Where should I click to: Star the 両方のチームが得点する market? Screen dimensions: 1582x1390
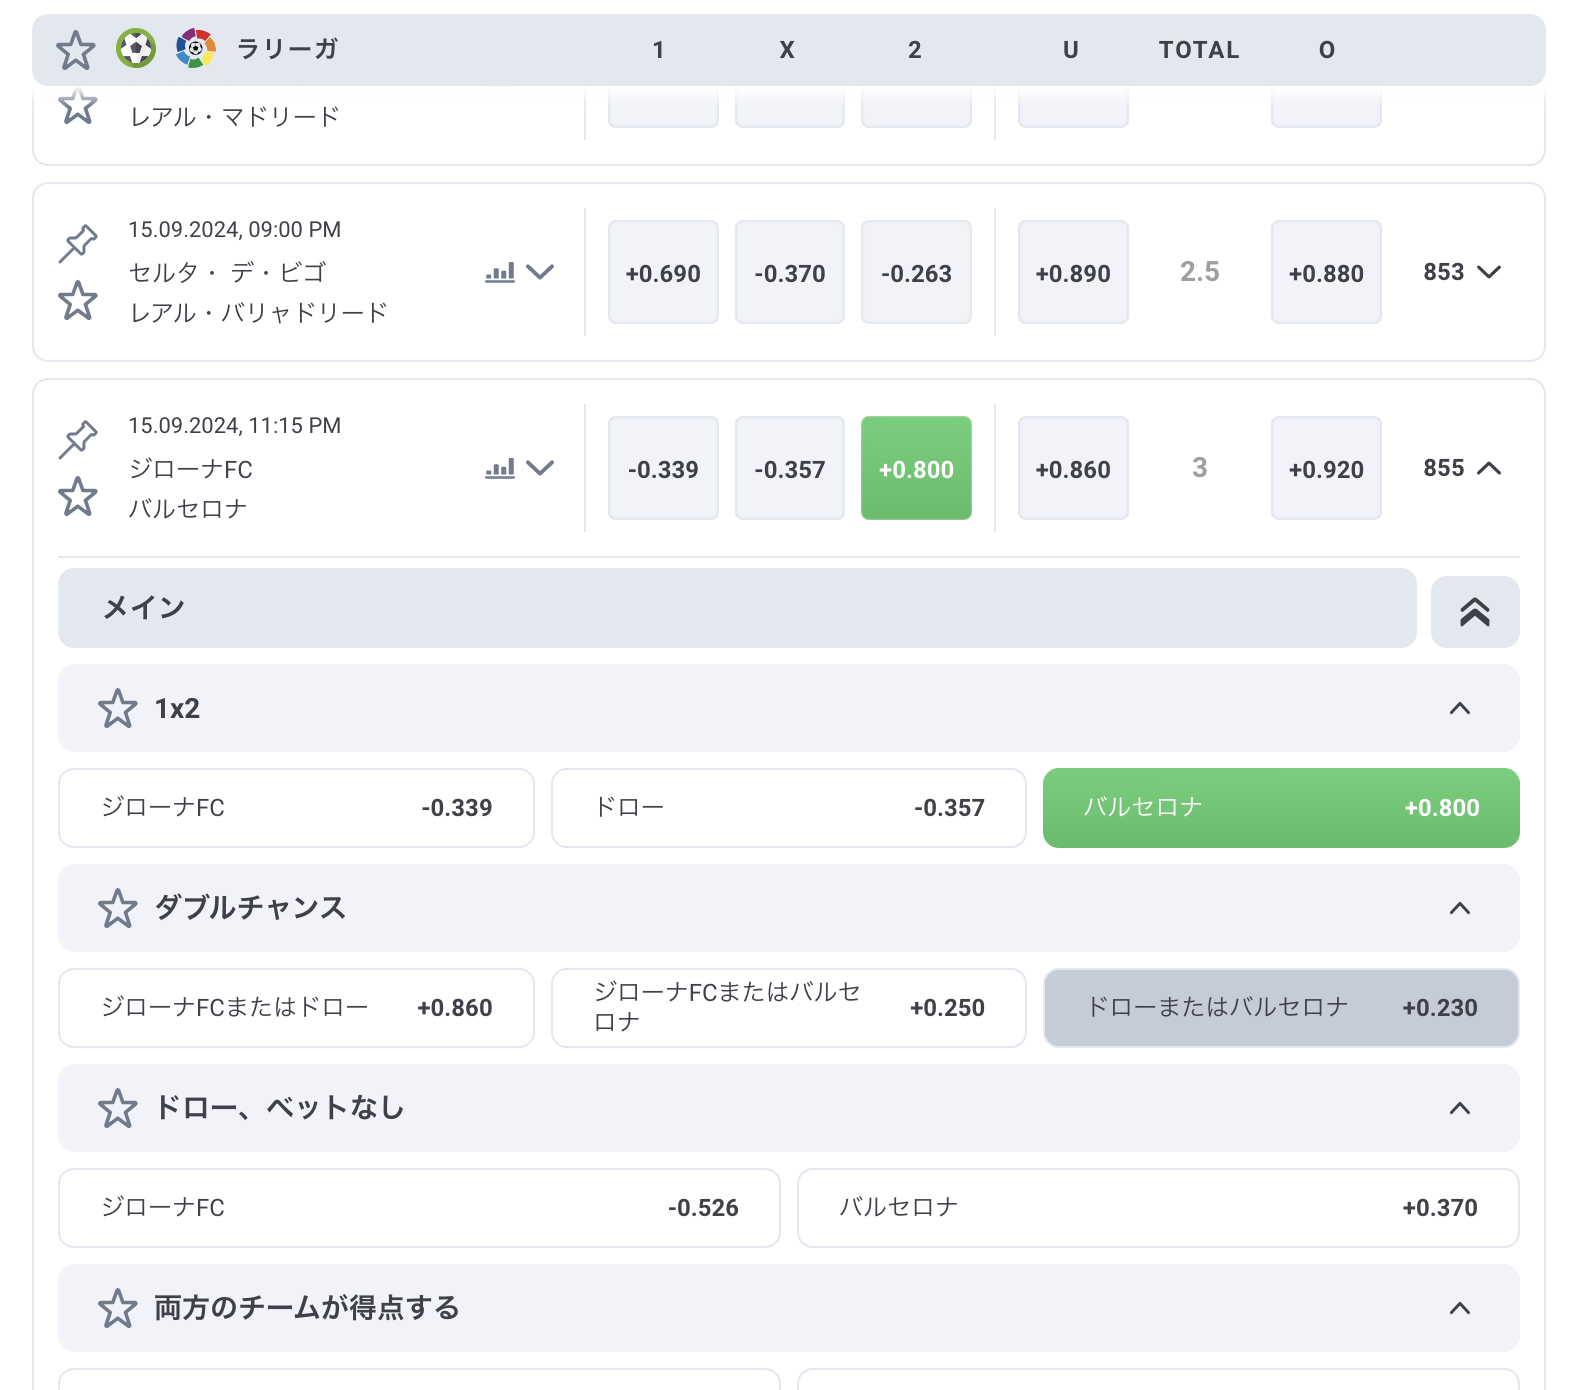point(117,1308)
